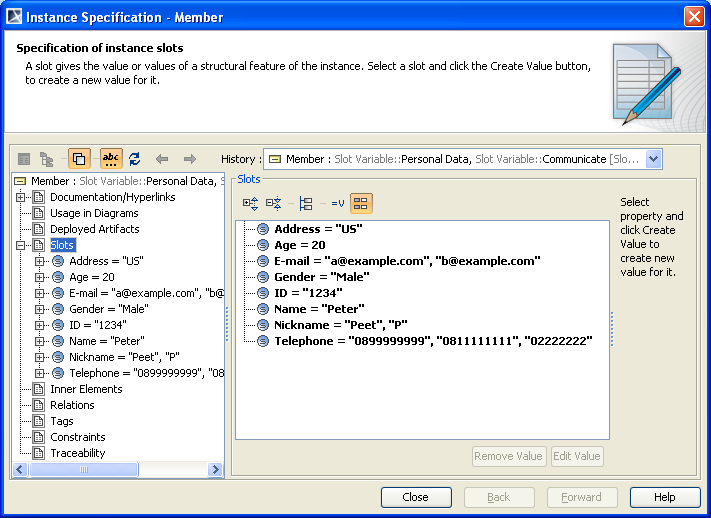
Task: Click the window's red close X
Action: coord(694,17)
